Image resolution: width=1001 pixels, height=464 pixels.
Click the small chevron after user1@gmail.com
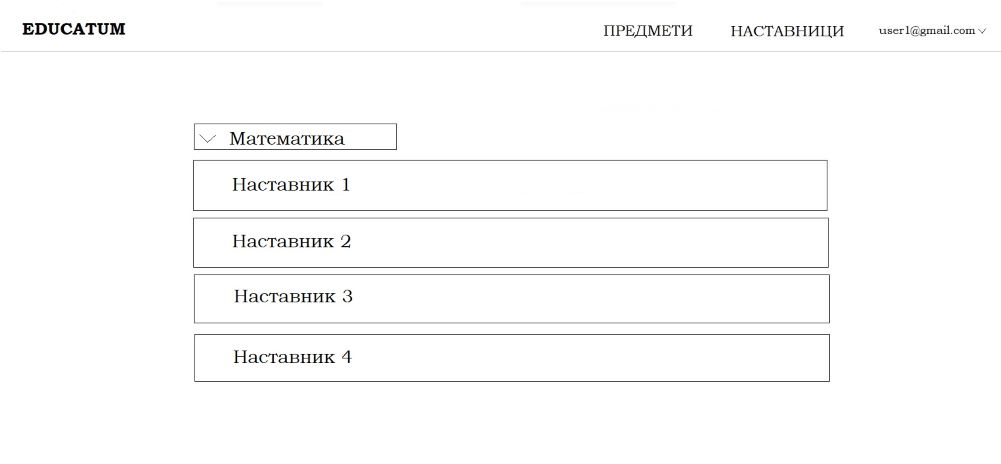coord(982,31)
